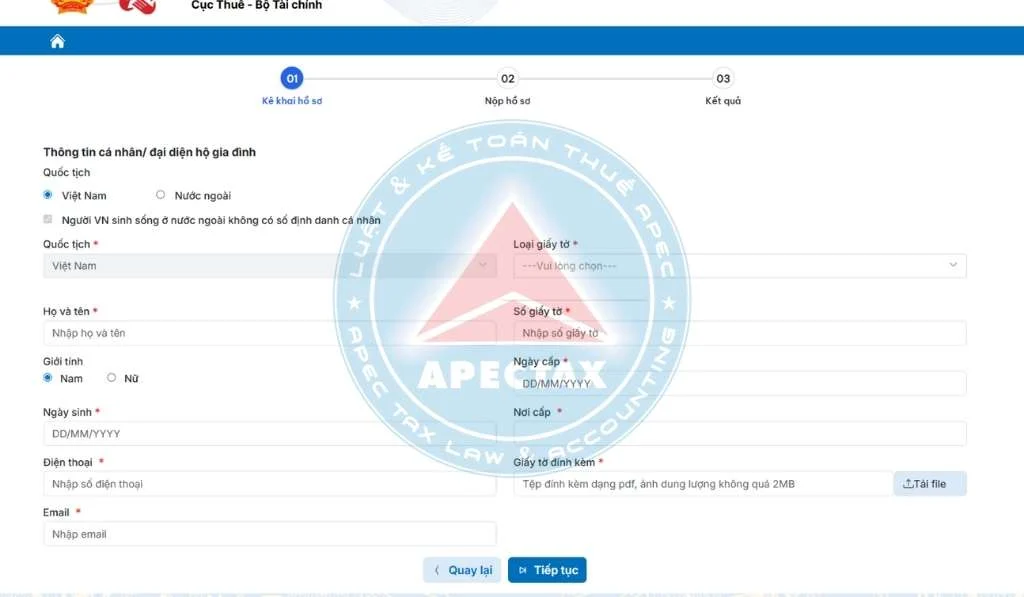This screenshot has width=1024, height=597.
Task: Choose Nữ gender radio button
Action: coord(112,378)
